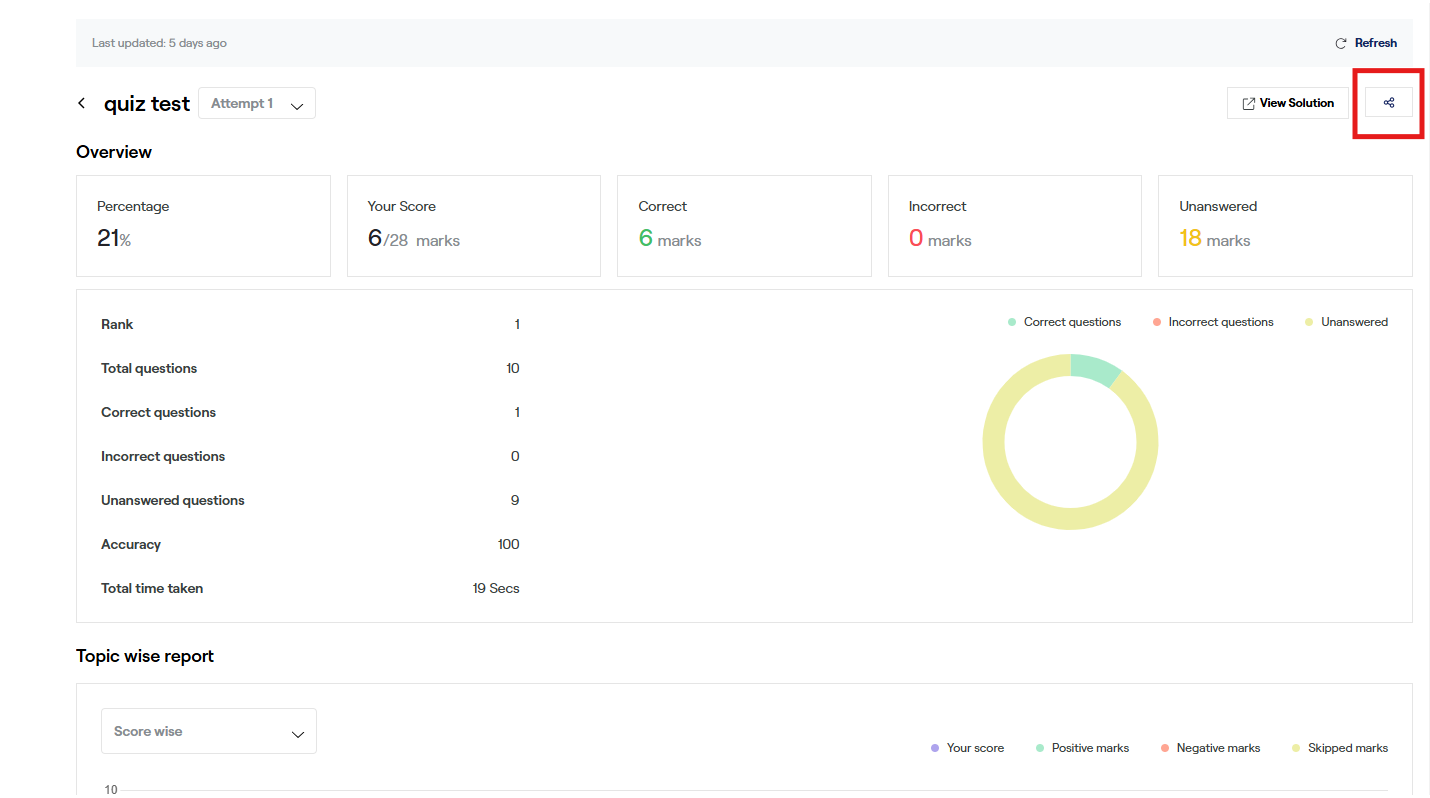Select the Percentage overview card

coord(203,226)
